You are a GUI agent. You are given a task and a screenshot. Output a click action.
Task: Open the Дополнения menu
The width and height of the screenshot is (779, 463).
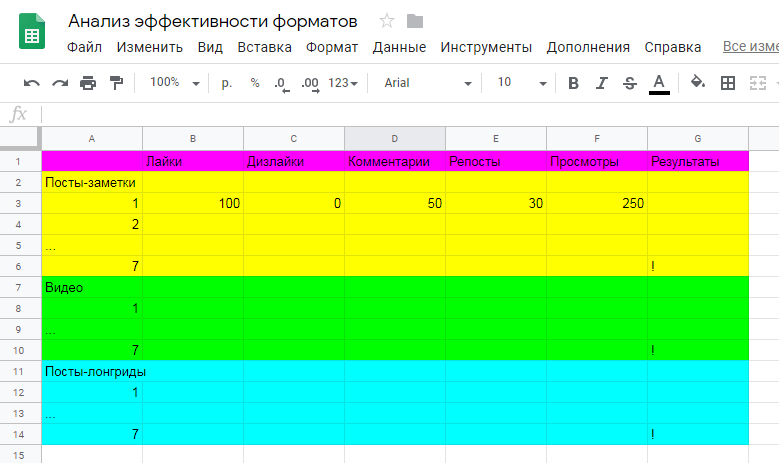[x=588, y=47]
